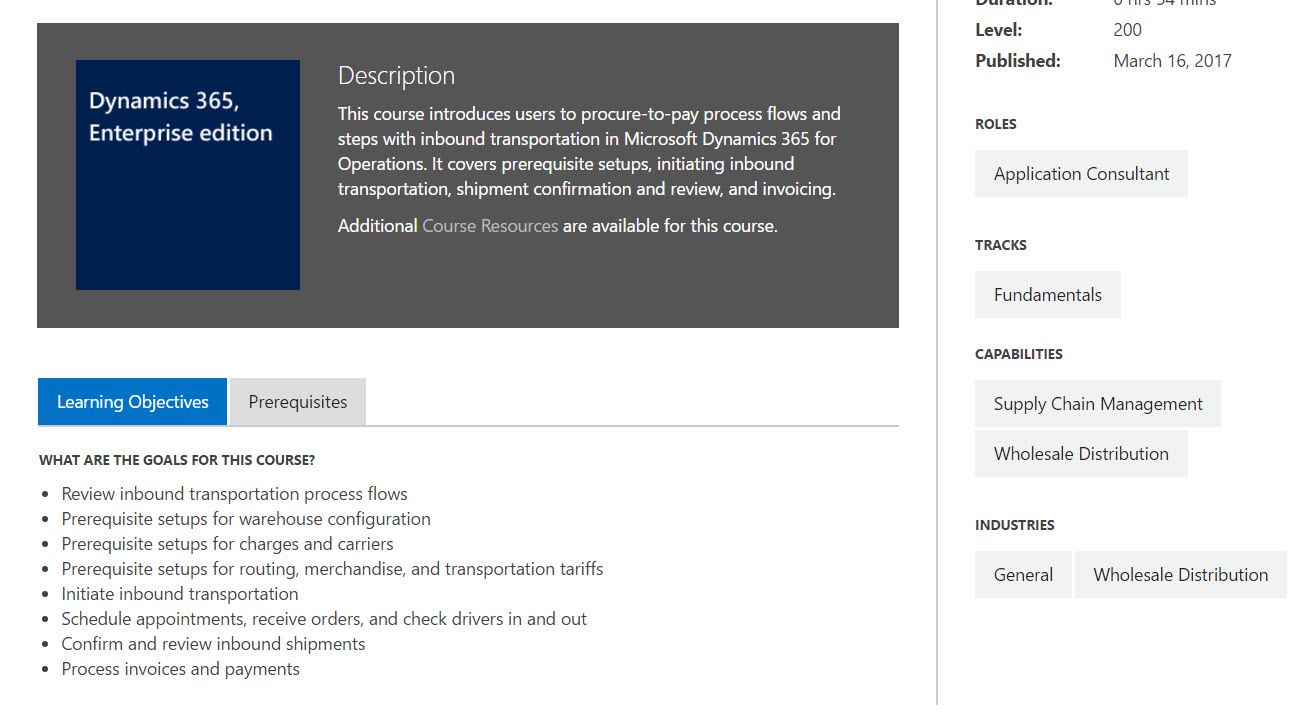Viewport: 1311px width, 714px height.
Task: Click the CAPABILITIES section heading
Action: (1019, 354)
